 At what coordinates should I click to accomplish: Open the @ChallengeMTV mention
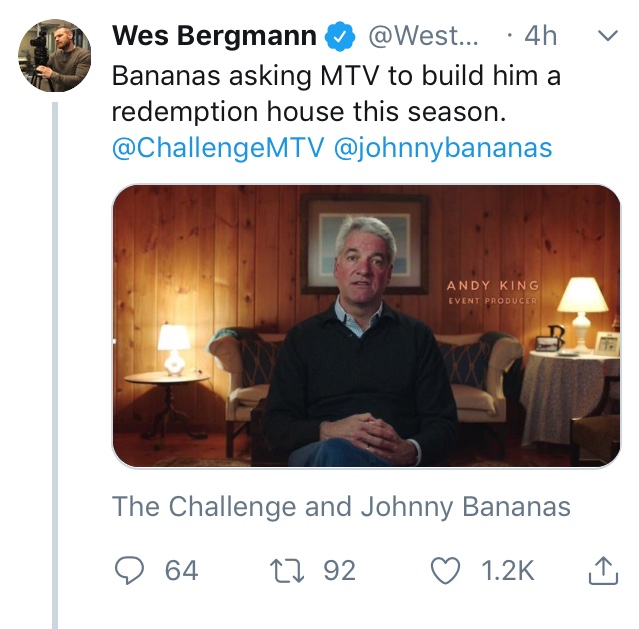click(218, 148)
